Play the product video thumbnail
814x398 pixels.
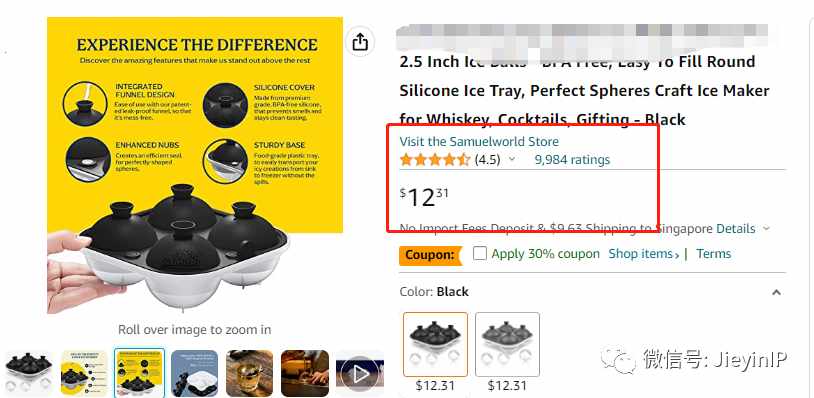(359, 374)
